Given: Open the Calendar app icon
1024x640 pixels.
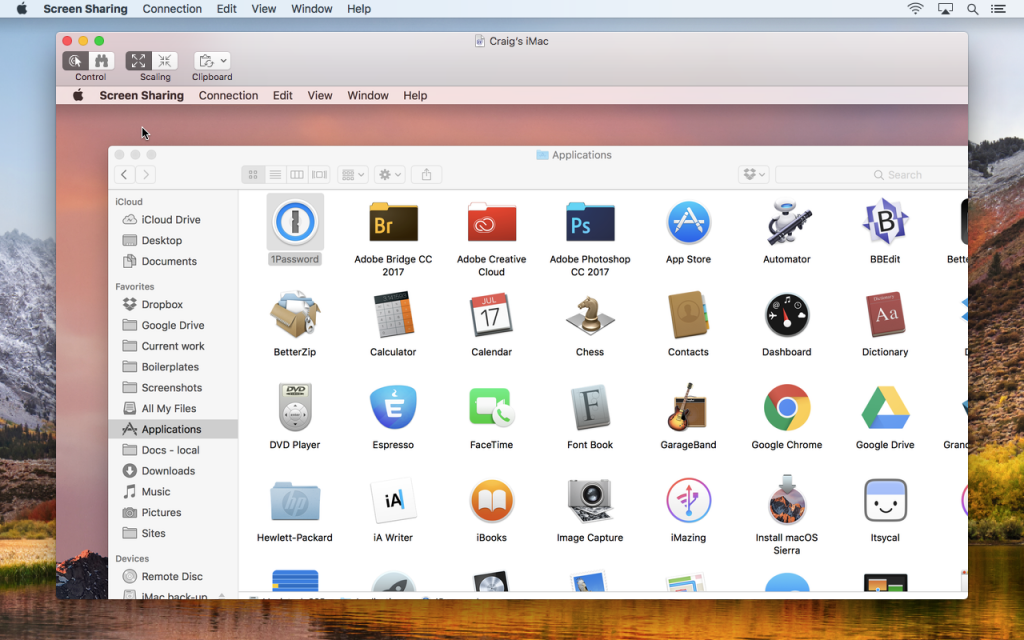Looking at the screenshot, I should pos(492,315).
